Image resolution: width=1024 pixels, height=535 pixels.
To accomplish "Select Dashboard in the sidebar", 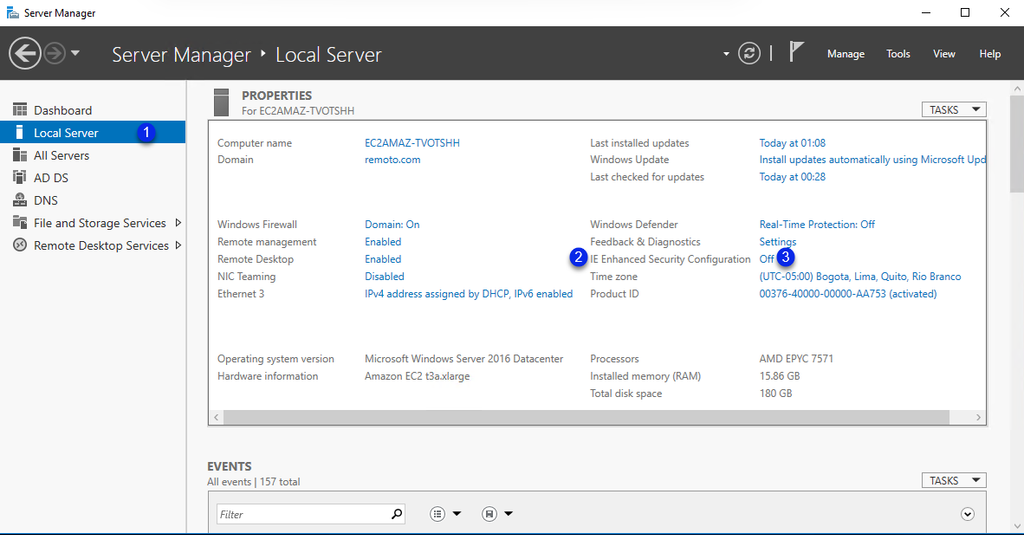I will coord(93,110).
